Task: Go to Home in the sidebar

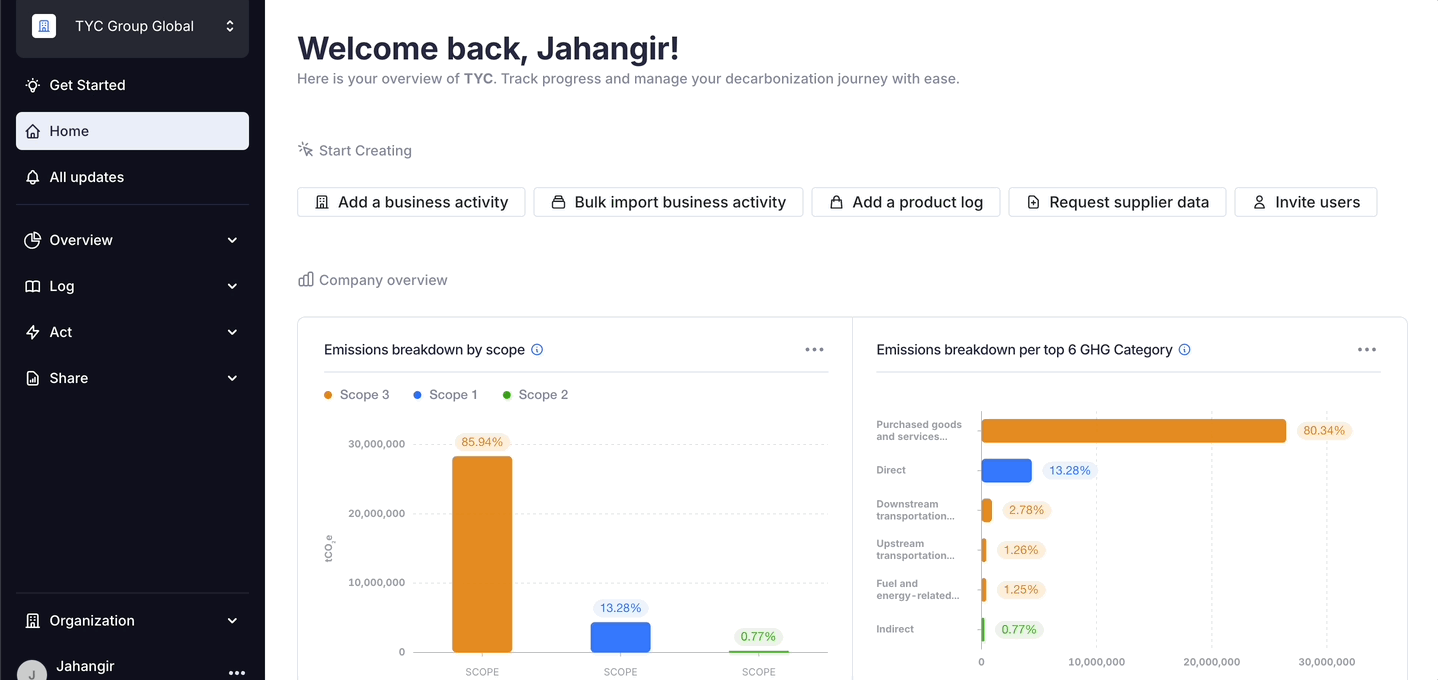Action: click(132, 131)
